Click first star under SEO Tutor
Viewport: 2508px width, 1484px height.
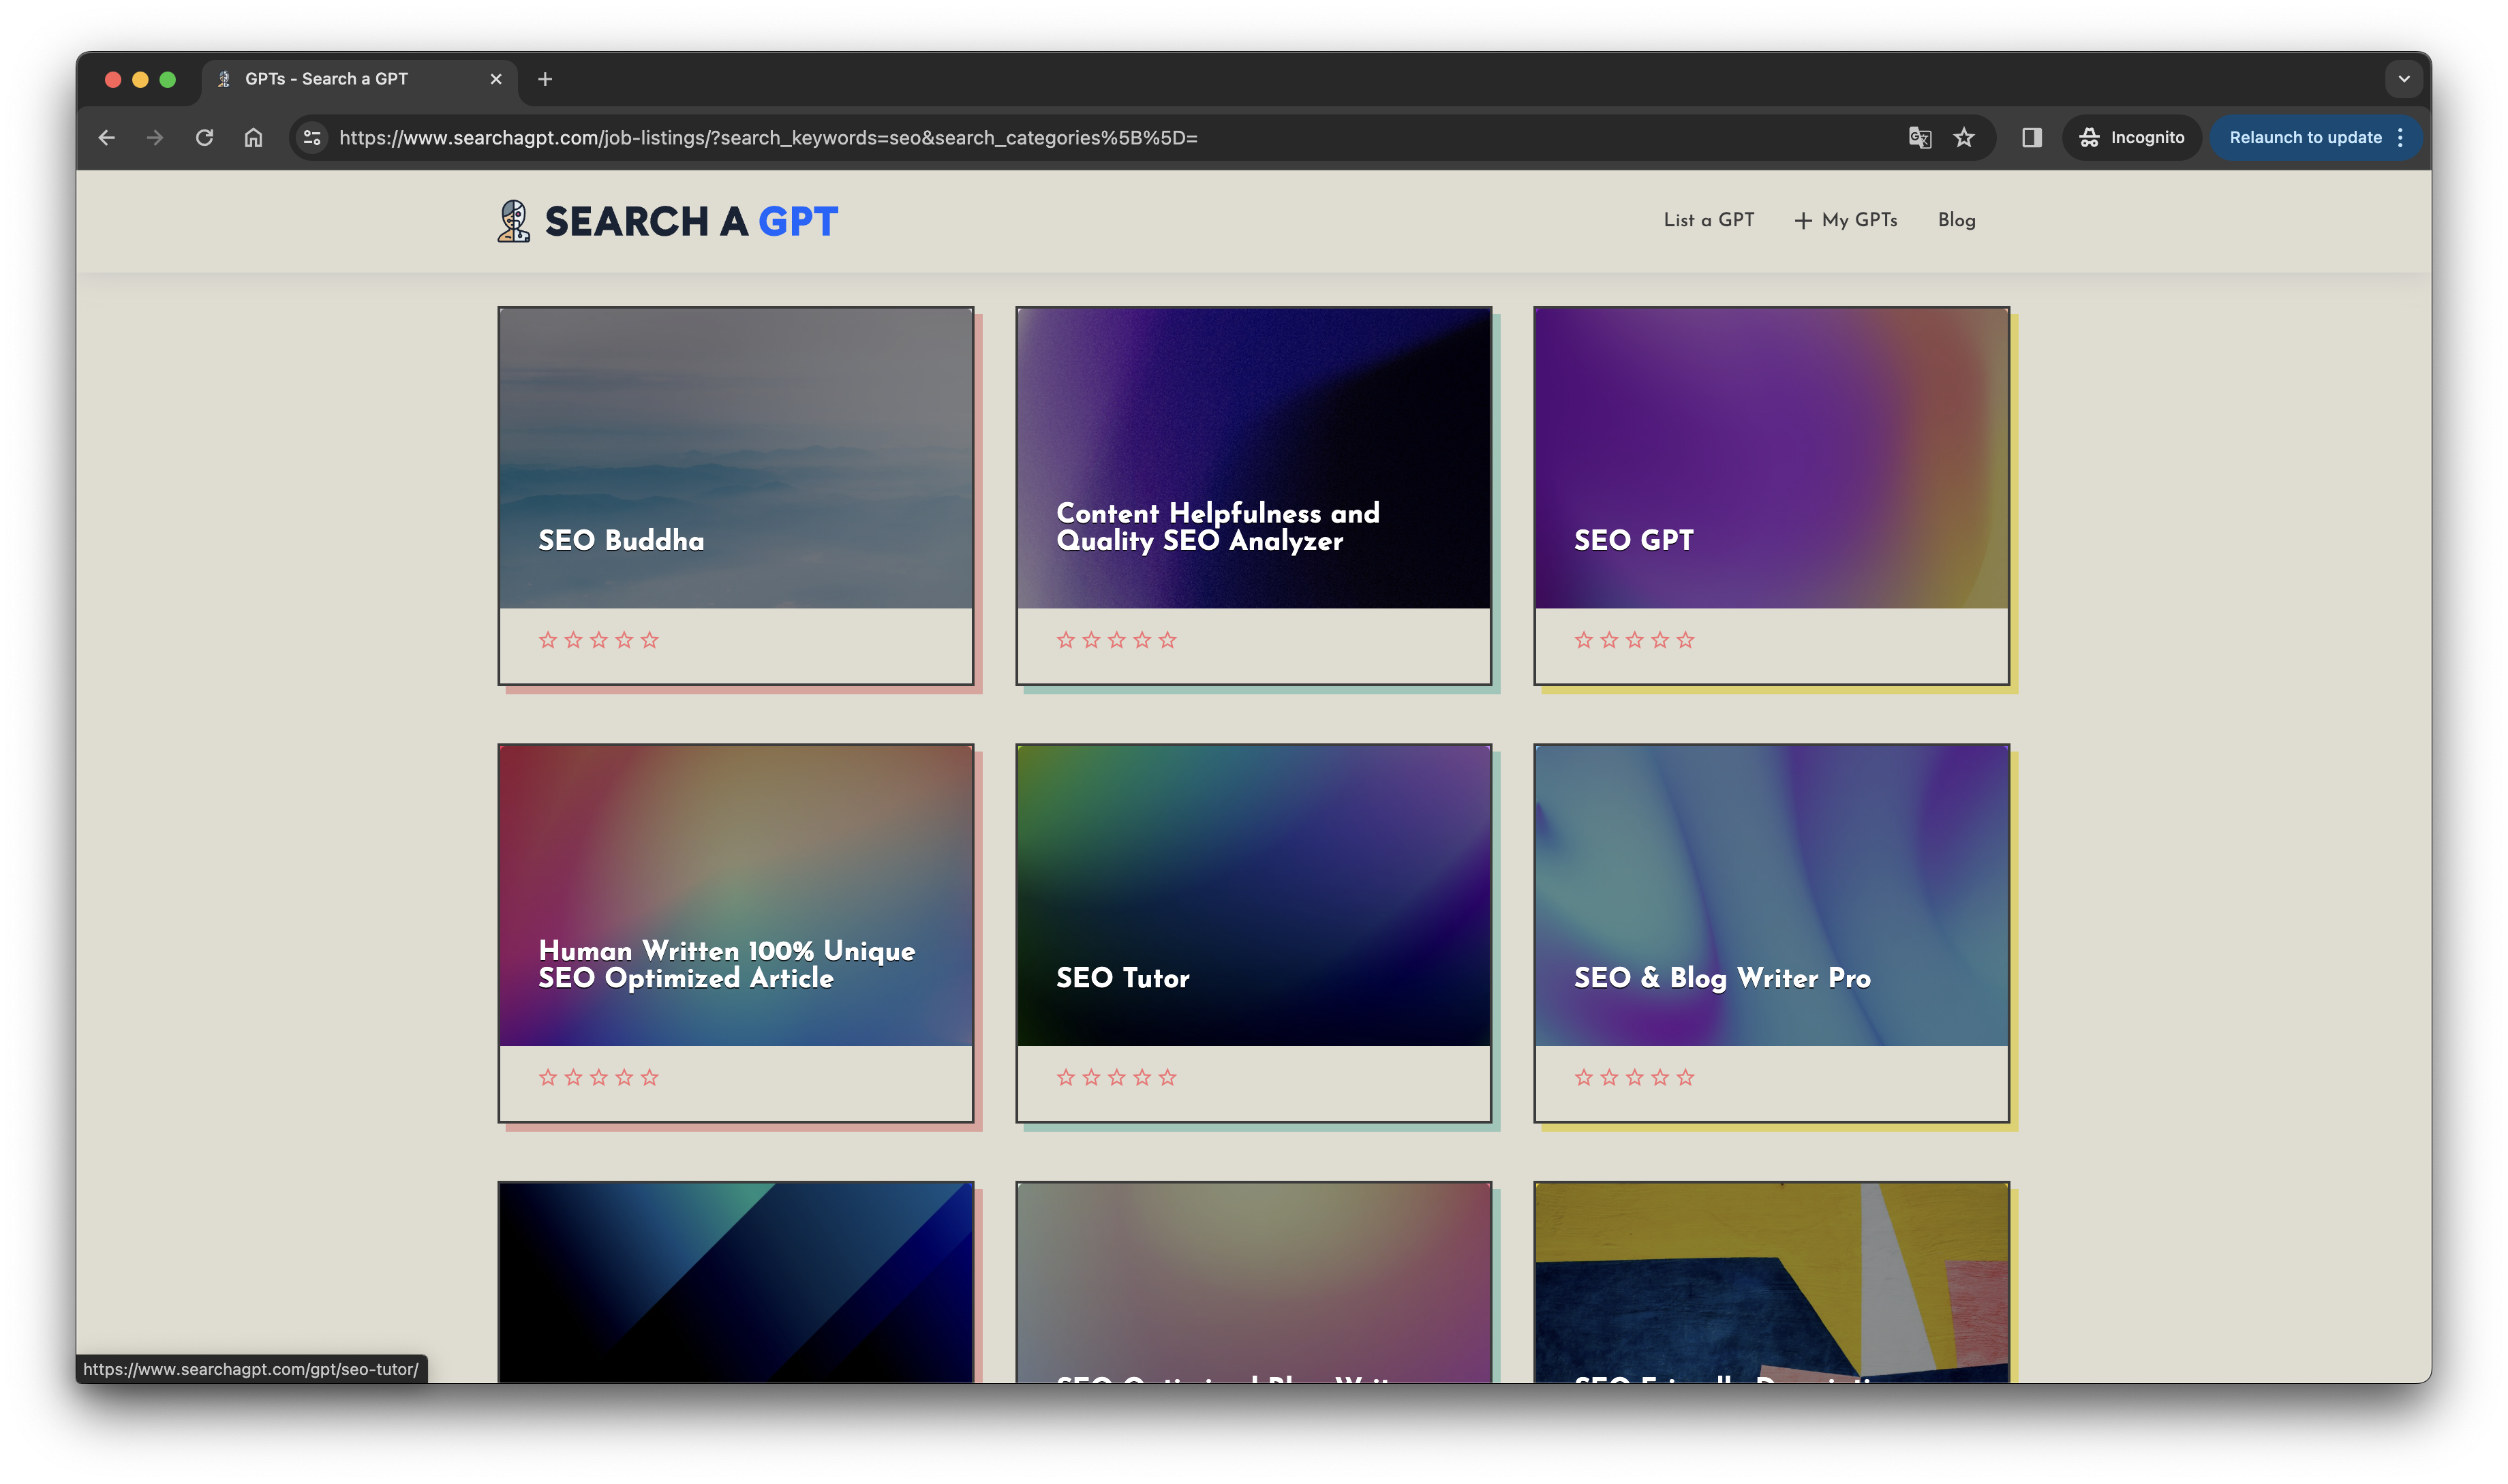pyautogui.click(x=1066, y=1078)
